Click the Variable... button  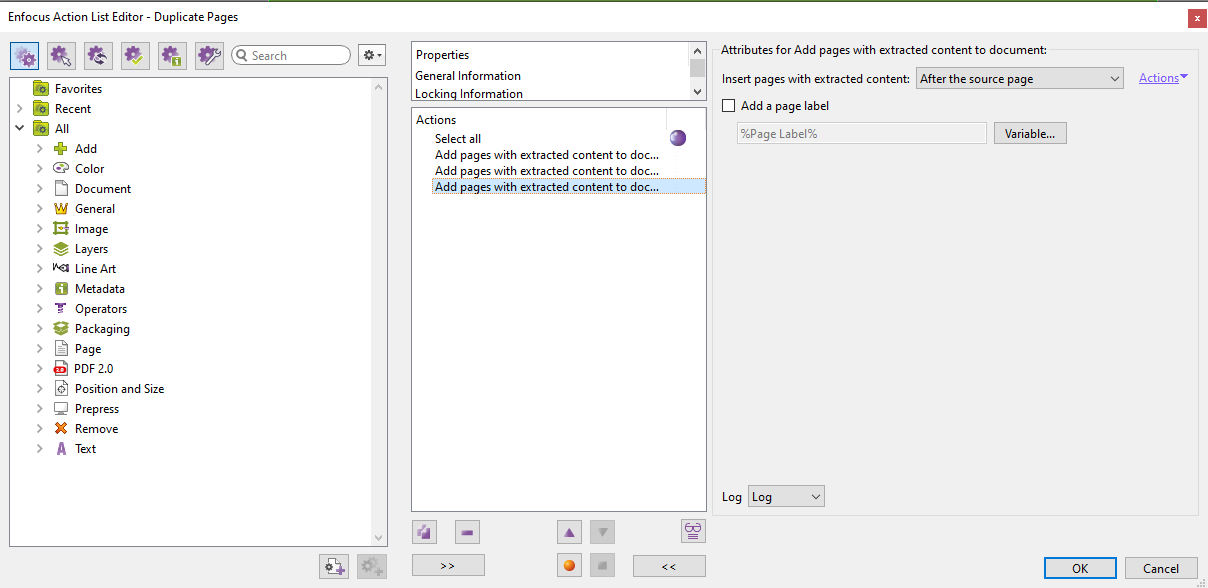click(1030, 133)
